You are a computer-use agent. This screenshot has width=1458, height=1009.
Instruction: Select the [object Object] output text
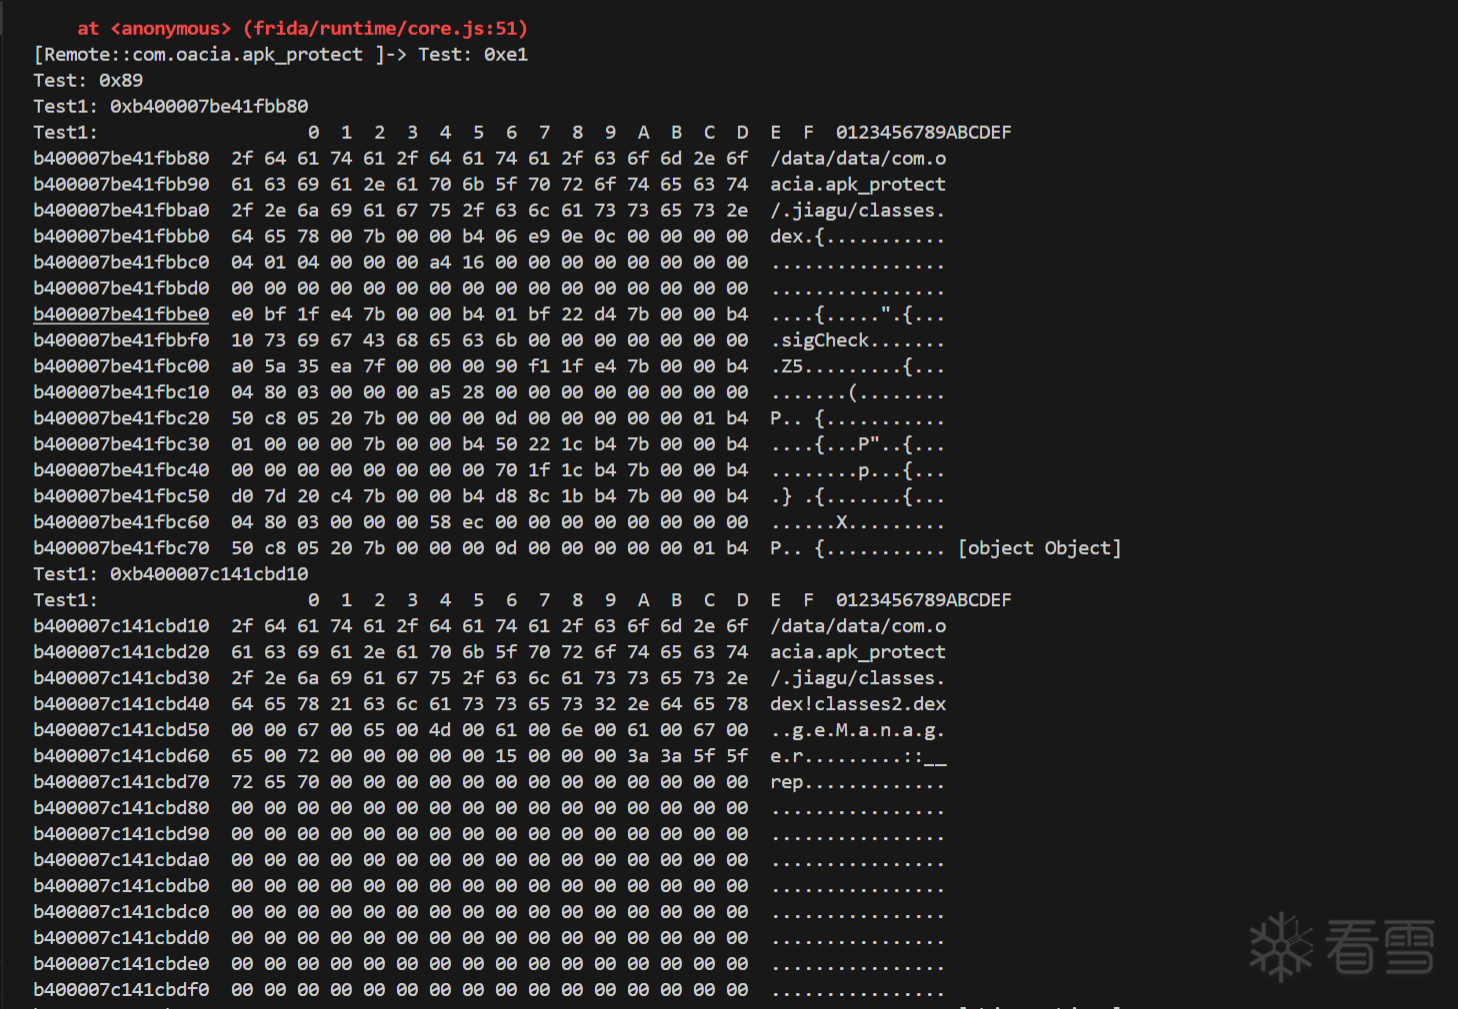(x=1039, y=548)
